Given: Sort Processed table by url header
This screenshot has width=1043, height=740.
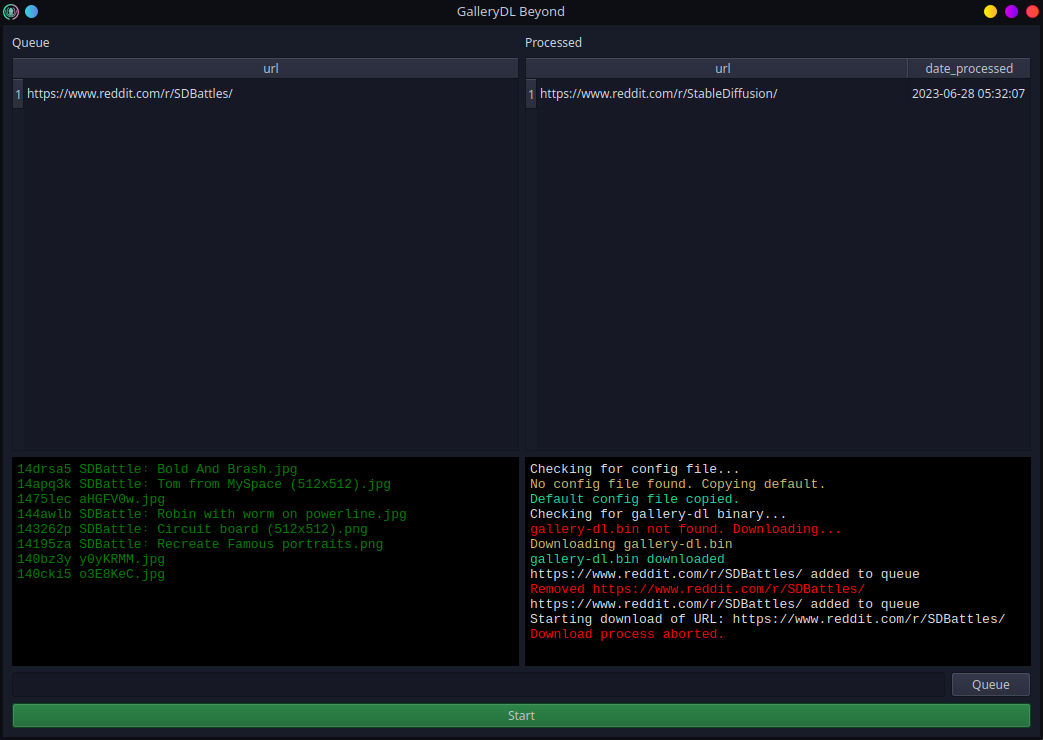Looking at the screenshot, I should click(x=716, y=69).
